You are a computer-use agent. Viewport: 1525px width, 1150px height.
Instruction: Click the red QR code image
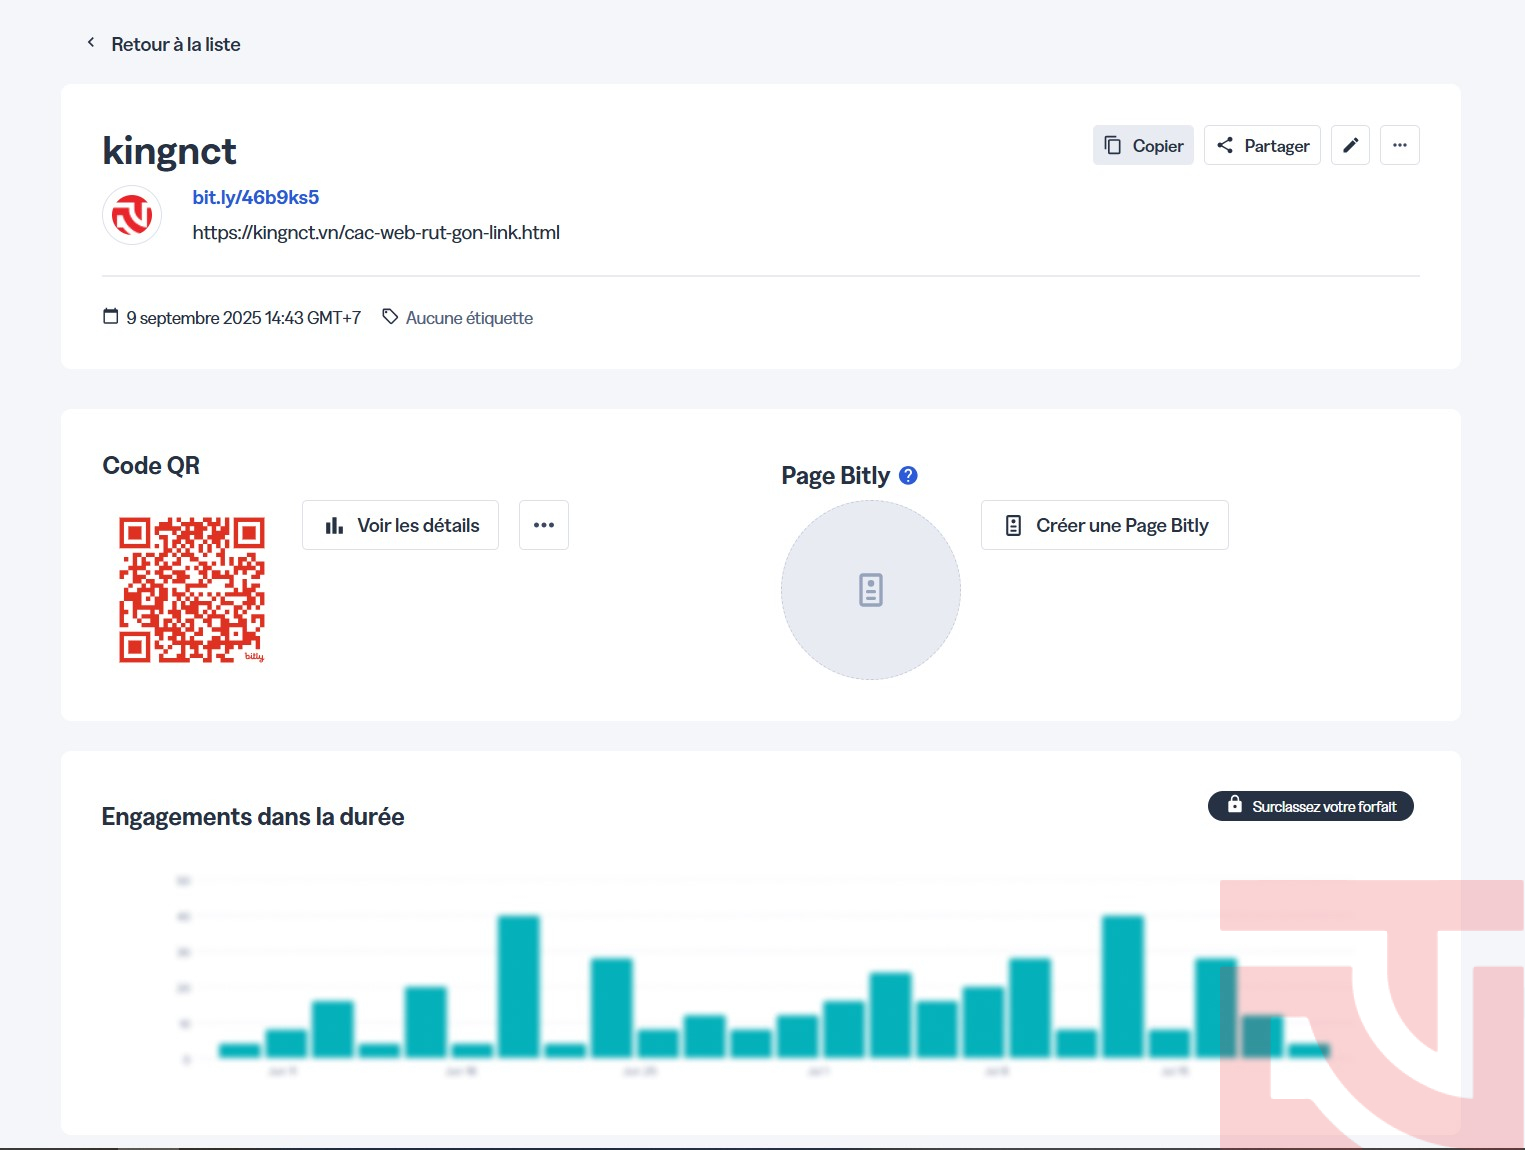pos(192,589)
